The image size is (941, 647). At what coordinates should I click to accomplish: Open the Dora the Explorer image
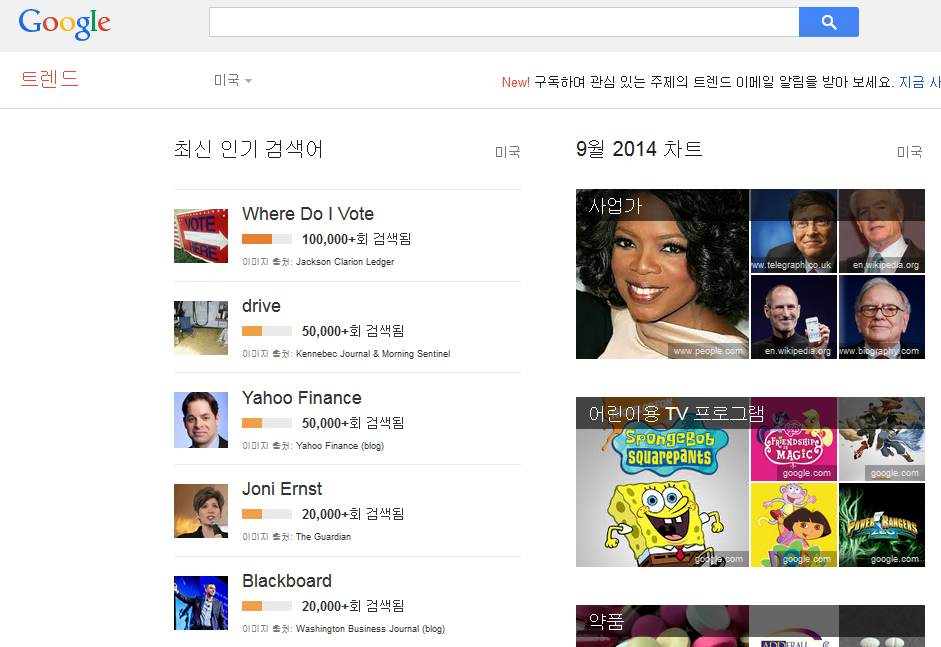click(x=793, y=525)
